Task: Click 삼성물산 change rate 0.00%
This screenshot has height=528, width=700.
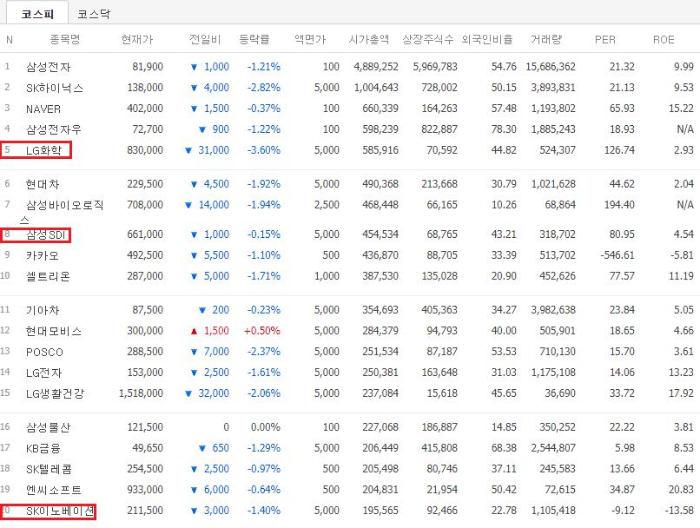Action: 266,427
